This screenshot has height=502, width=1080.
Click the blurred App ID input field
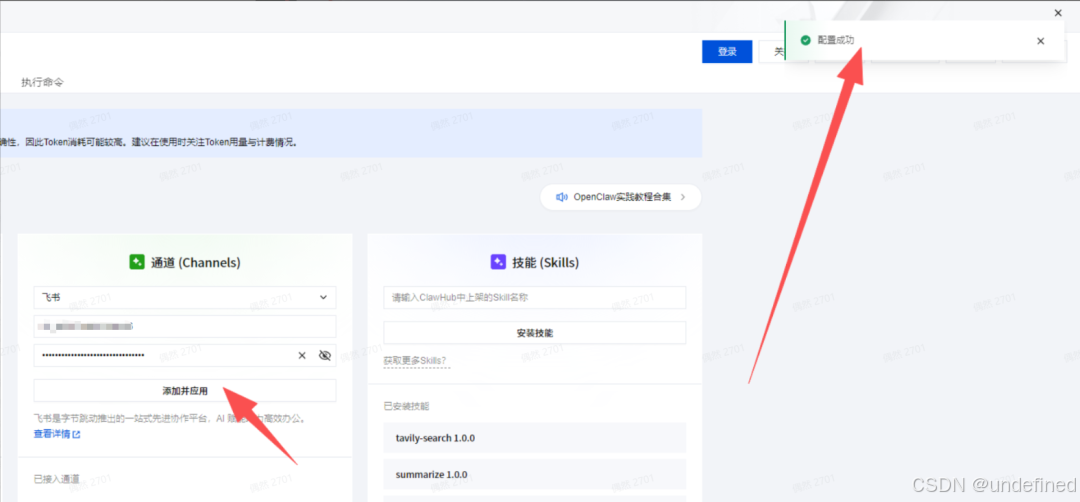(x=185, y=326)
